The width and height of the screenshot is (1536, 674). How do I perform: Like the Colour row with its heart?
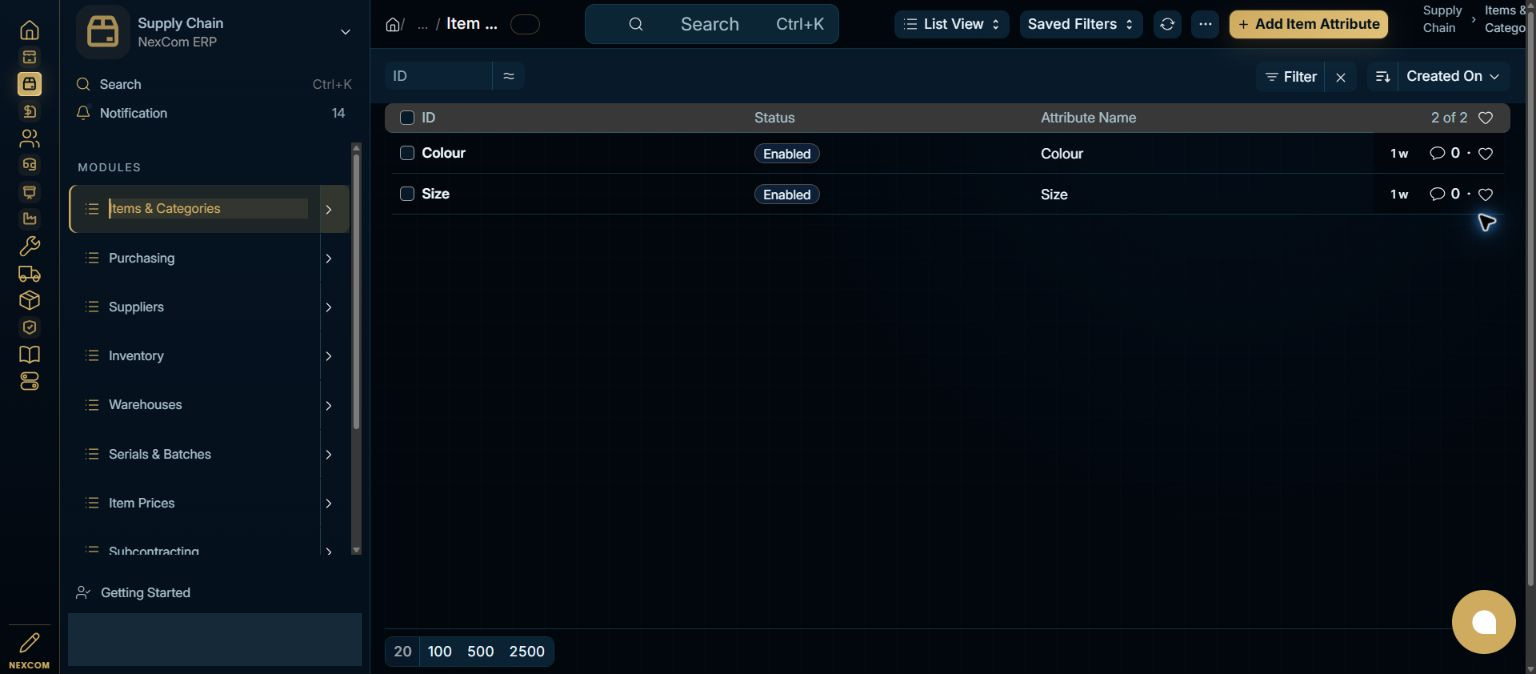point(1485,154)
